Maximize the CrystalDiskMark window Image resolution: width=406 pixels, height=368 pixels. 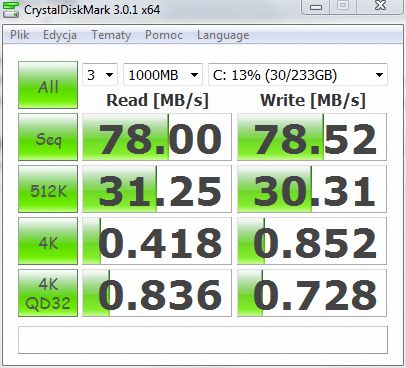point(343,7)
